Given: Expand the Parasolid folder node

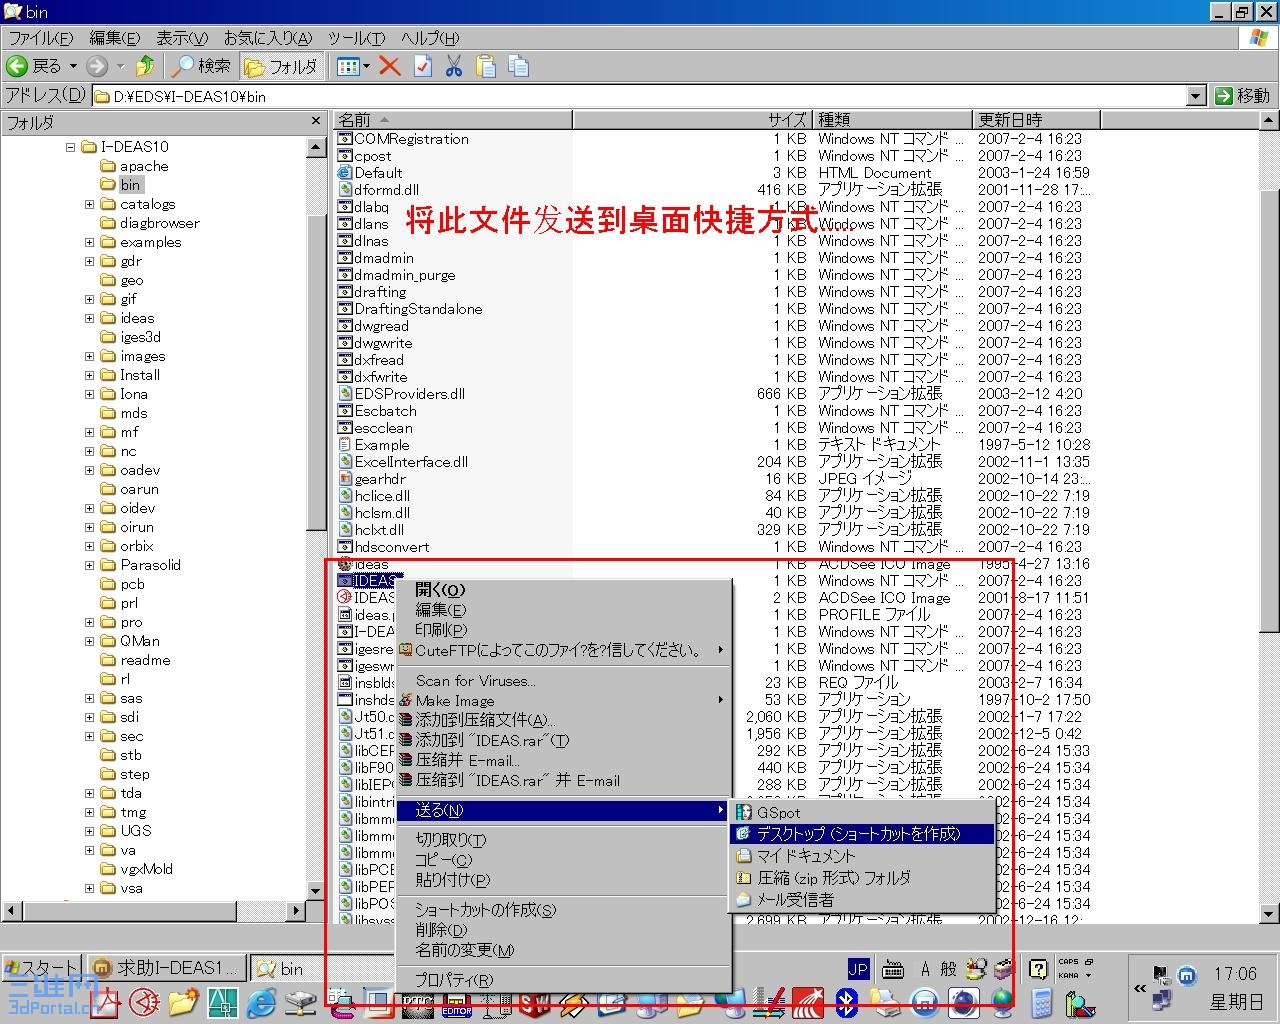Looking at the screenshot, I should (90, 565).
